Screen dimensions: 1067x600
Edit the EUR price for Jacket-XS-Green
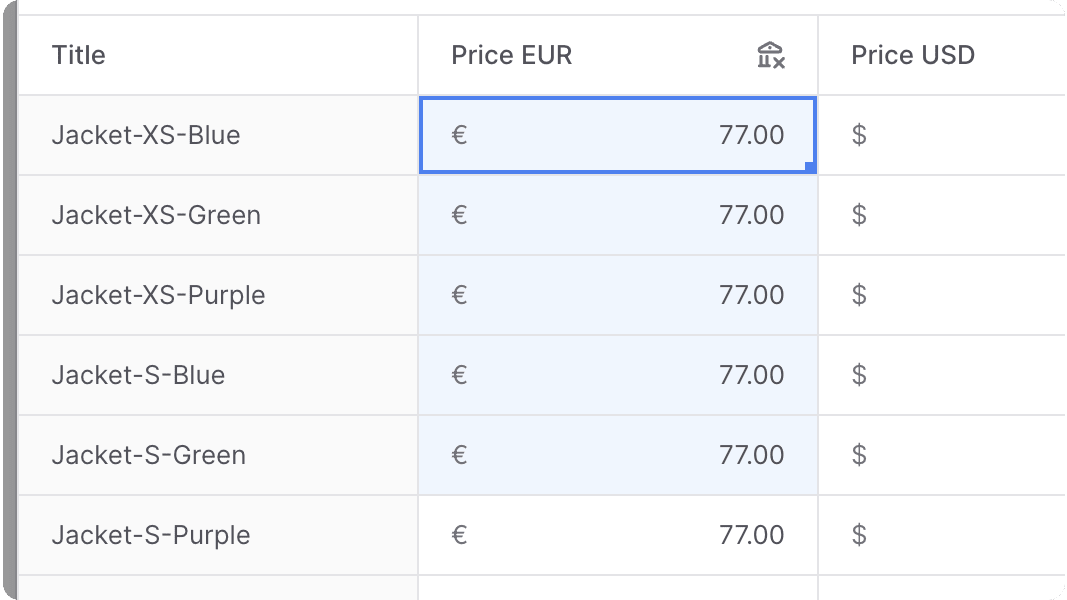point(618,215)
